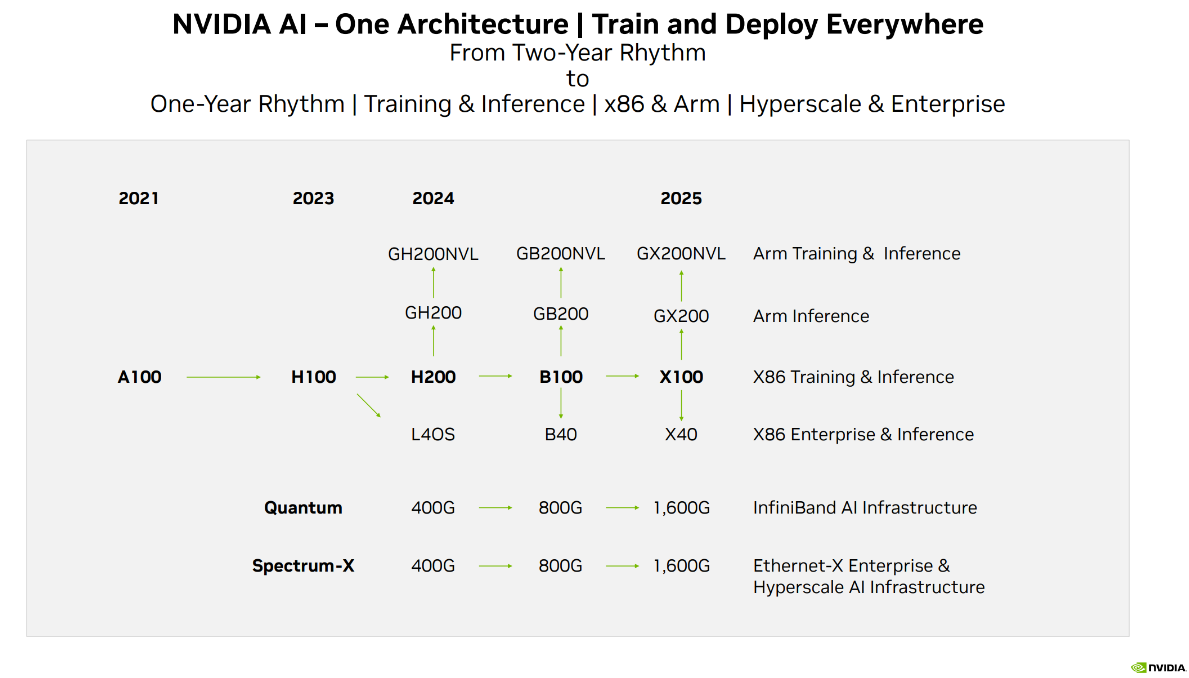This screenshot has width=1189, height=678.
Task: Click the 'Arm Training & Inference' description
Action: point(856,253)
